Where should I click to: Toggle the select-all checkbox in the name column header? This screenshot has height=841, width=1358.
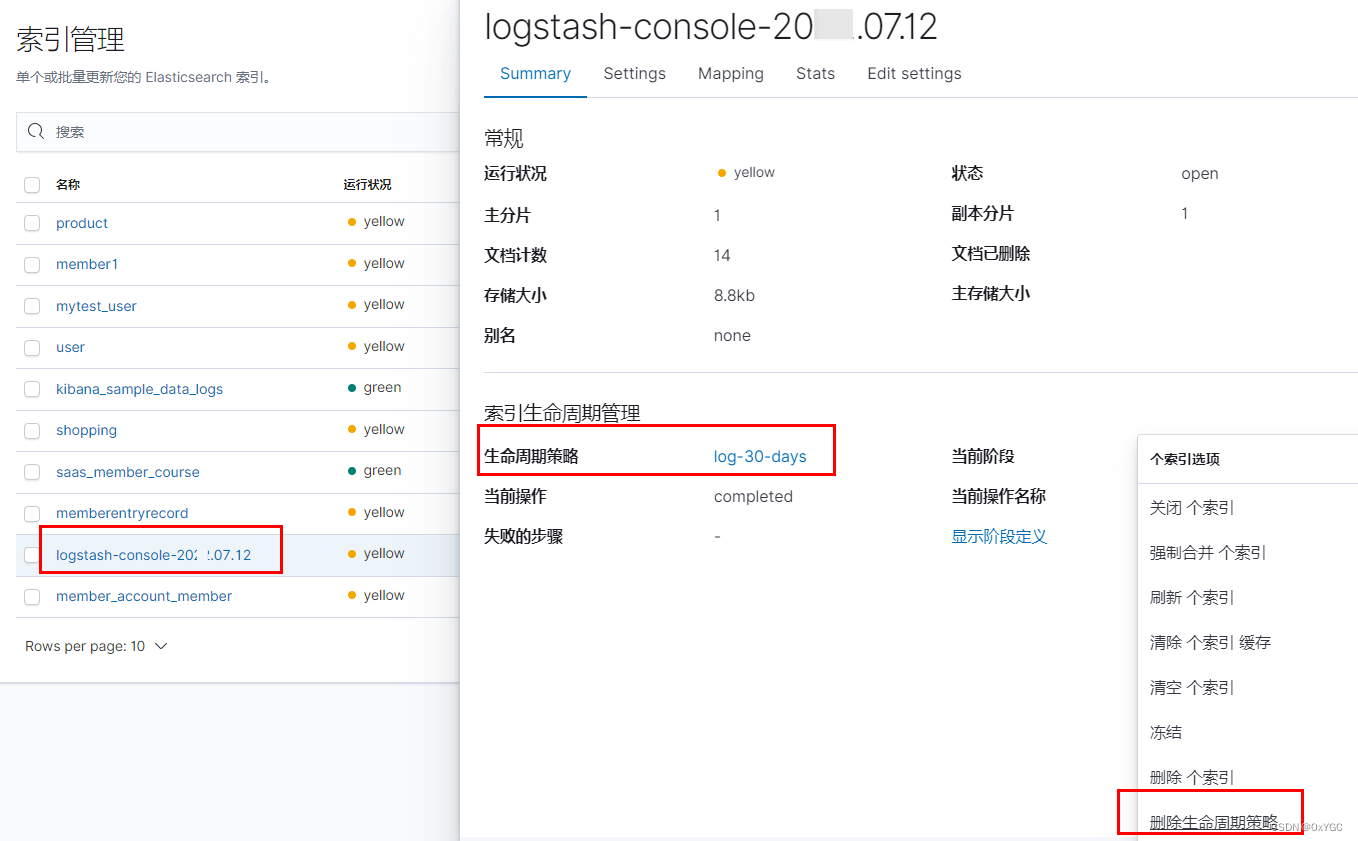tap(31, 184)
